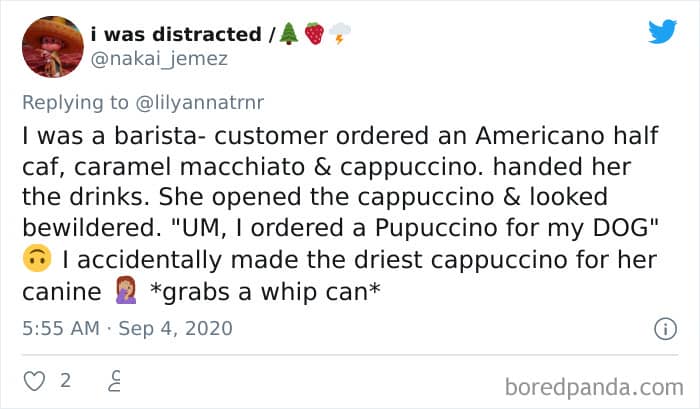Screen dimensions: 700x409
Task: Click the strawberry emoji in display name
Action: click(314, 33)
